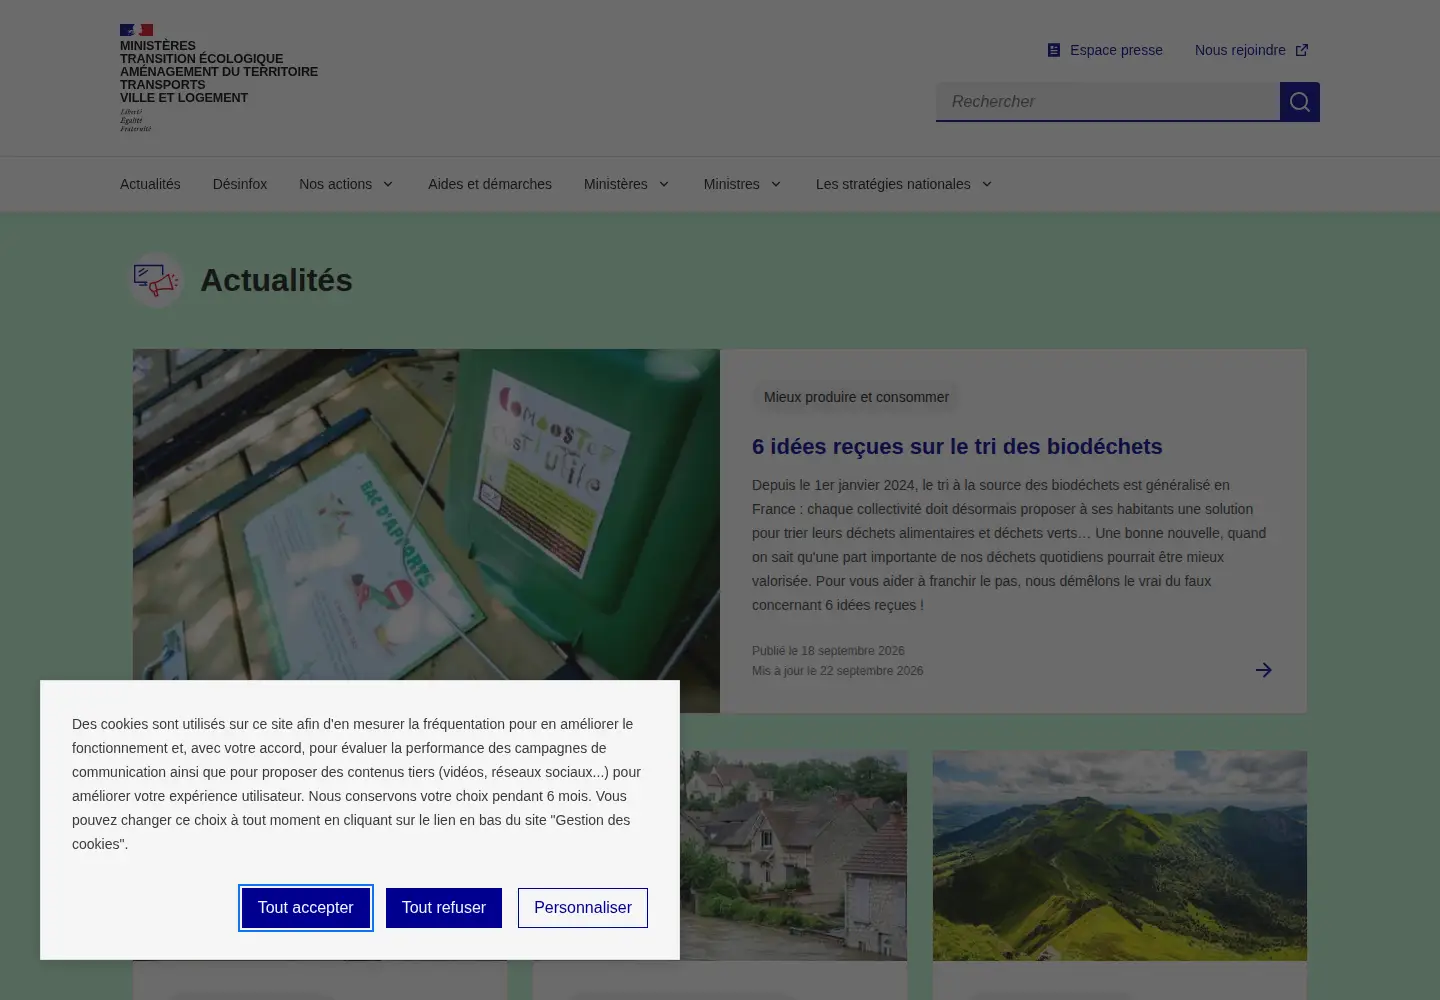Click the flooded village houses thumbnail

click(x=794, y=856)
